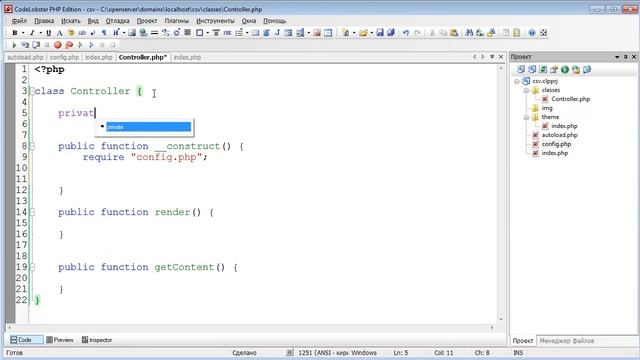This screenshot has height=360, width=640.
Task: Select config.php in project tree
Action: click(556, 144)
